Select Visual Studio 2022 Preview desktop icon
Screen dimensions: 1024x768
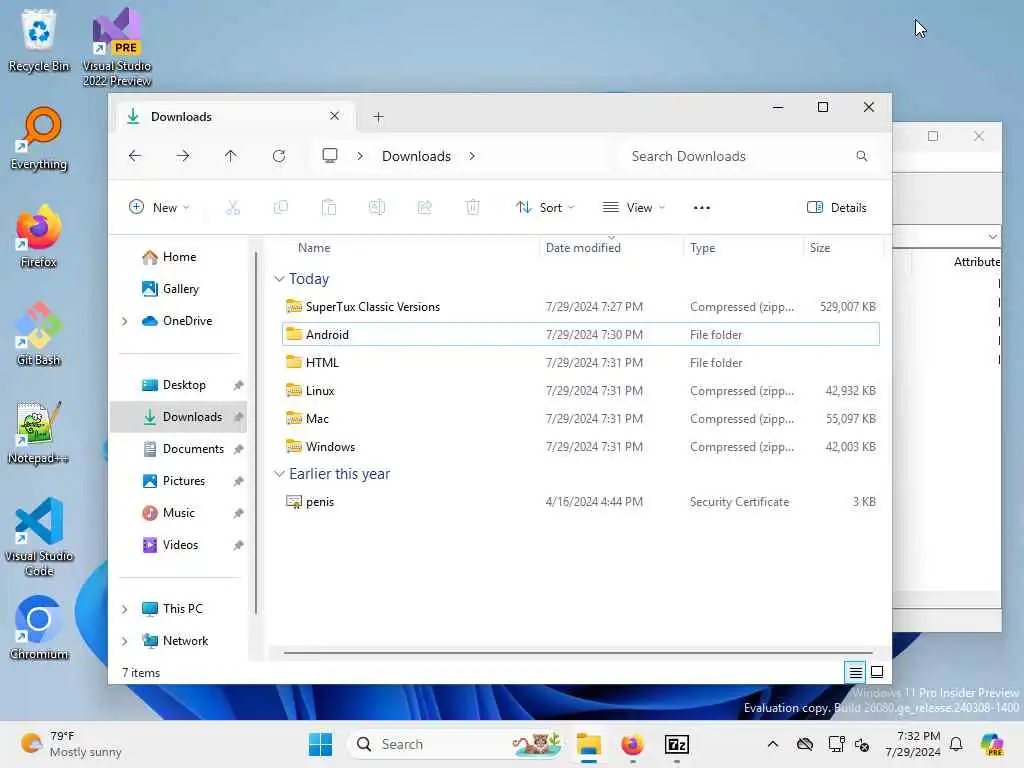click(117, 47)
